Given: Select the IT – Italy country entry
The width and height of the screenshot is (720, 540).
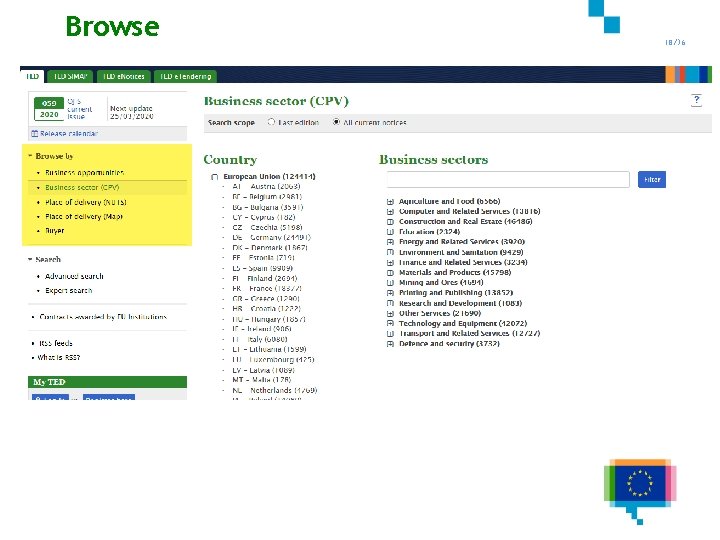Looking at the screenshot, I should [260, 339].
